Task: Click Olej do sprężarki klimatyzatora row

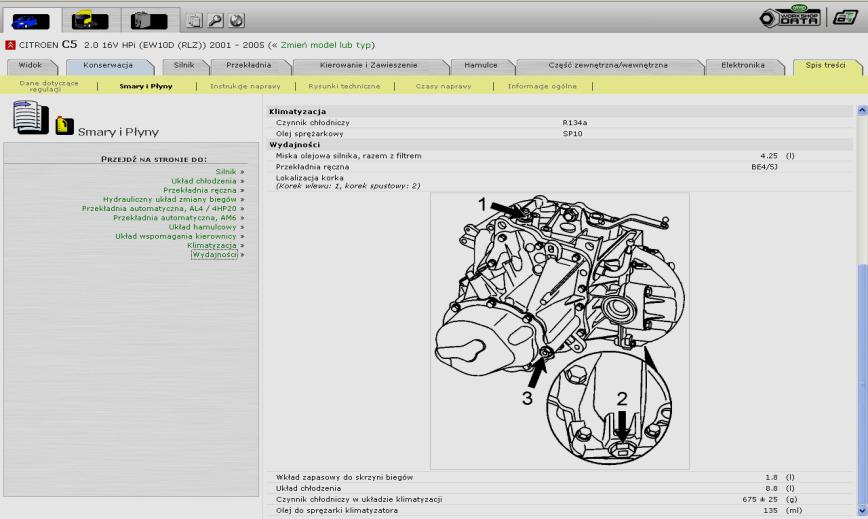Action: (560, 511)
